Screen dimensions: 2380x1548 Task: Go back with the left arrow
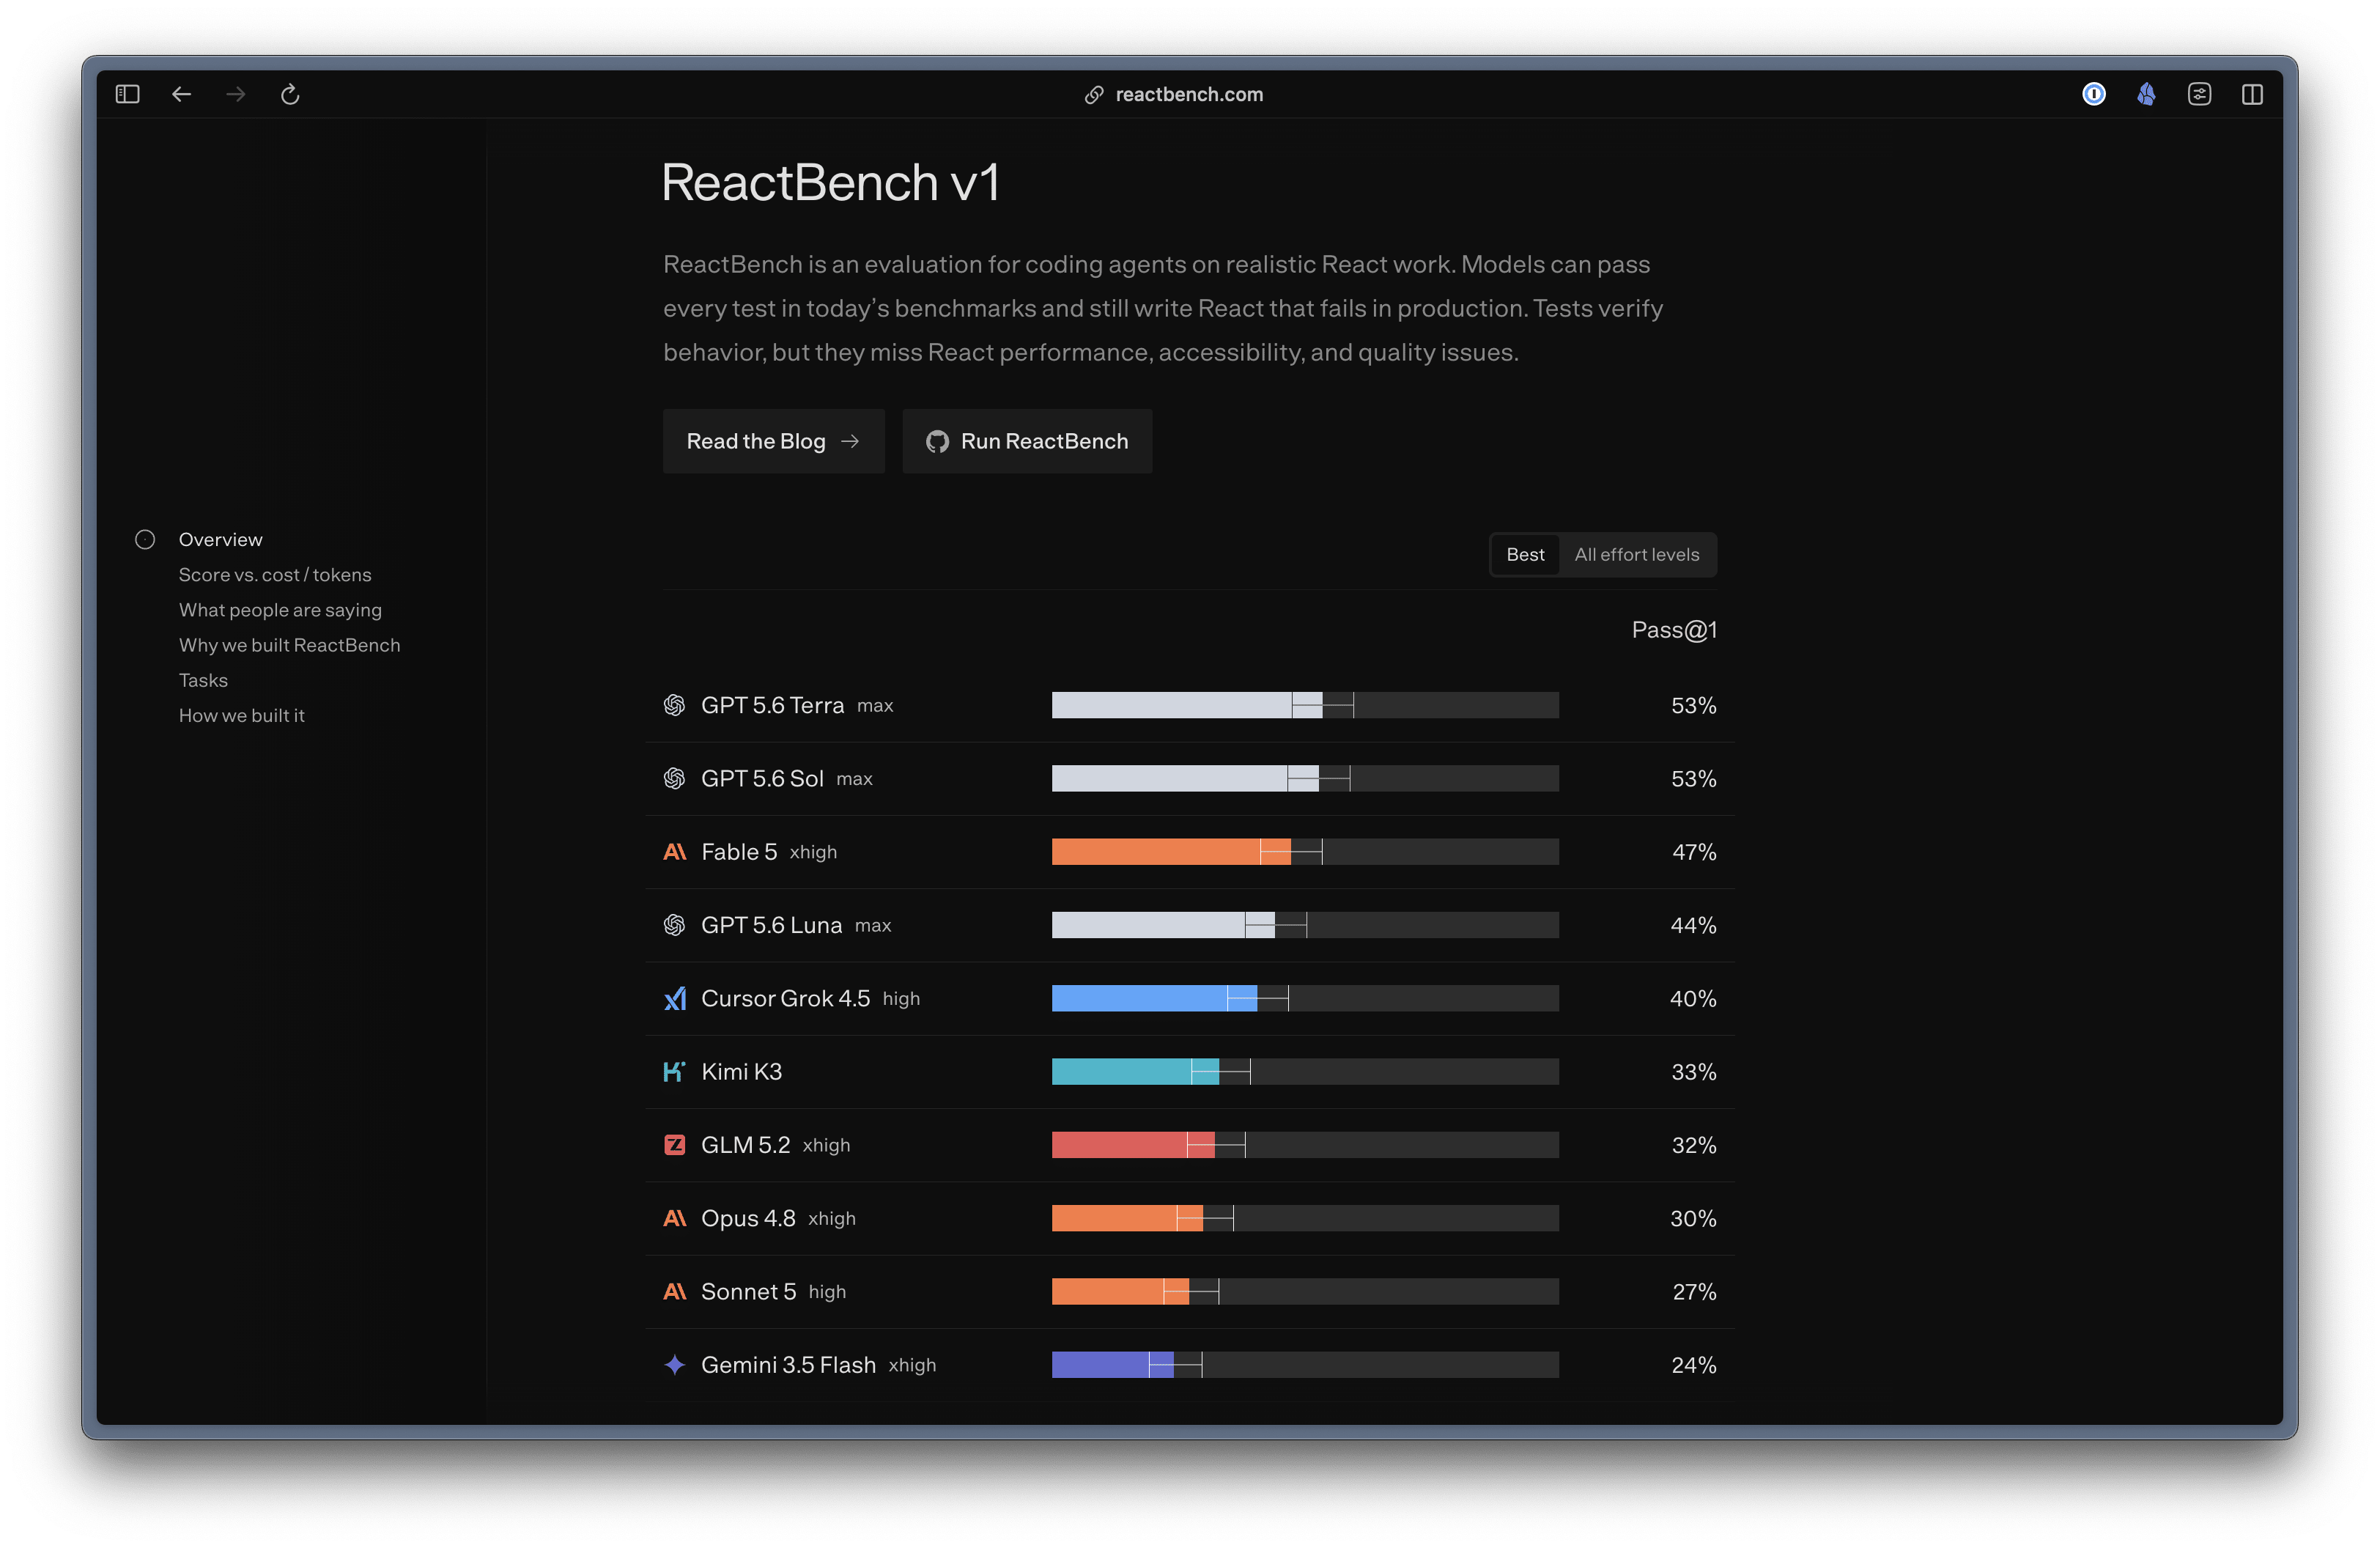pyautogui.click(x=181, y=94)
